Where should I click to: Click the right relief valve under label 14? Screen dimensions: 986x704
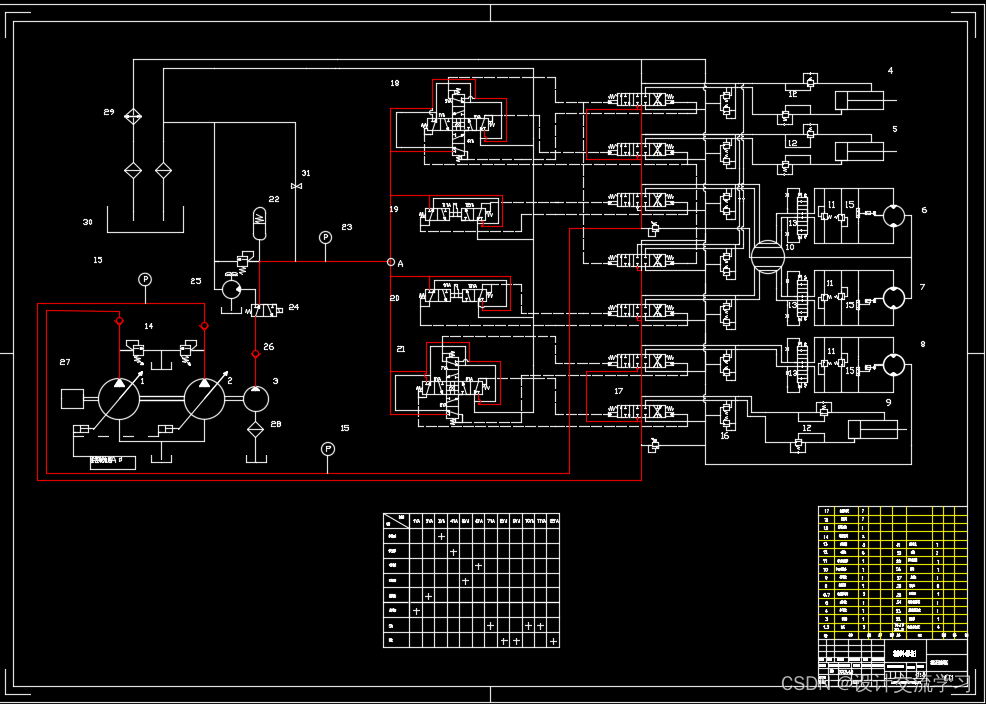(187, 352)
